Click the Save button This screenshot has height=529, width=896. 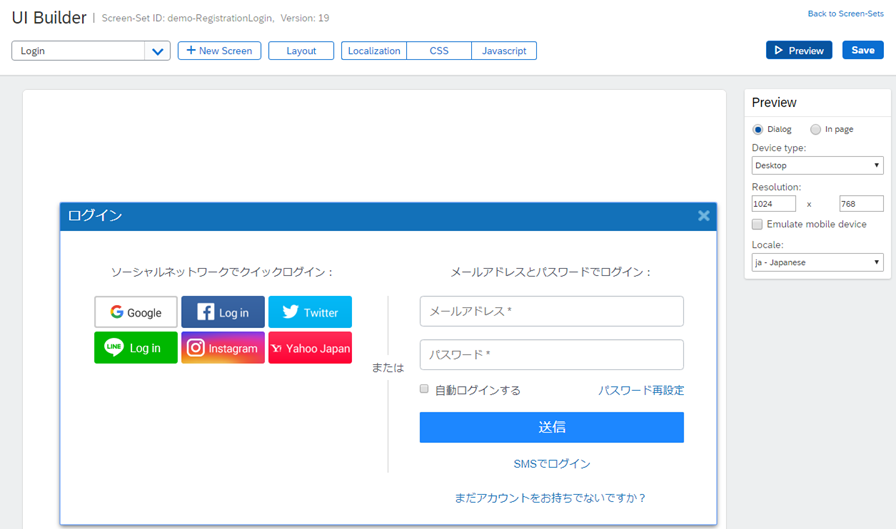(863, 50)
